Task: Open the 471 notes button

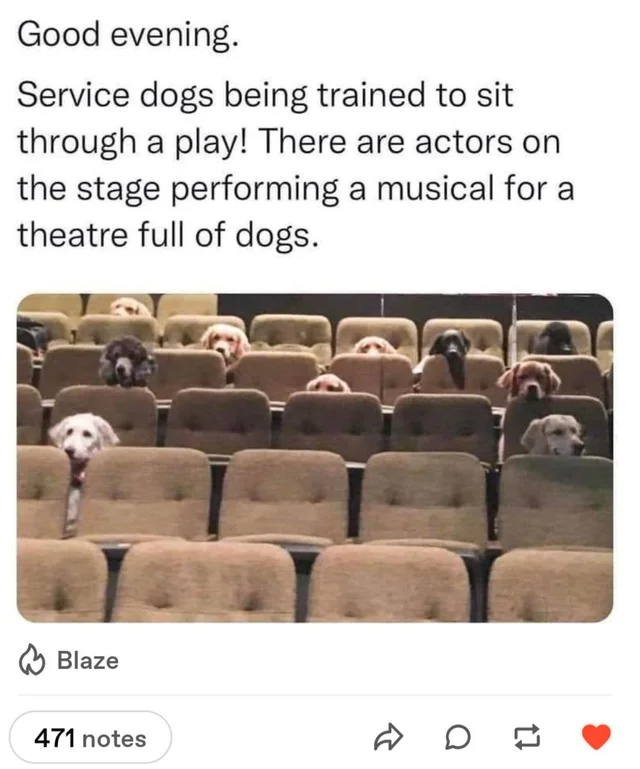Action: click(x=90, y=738)
